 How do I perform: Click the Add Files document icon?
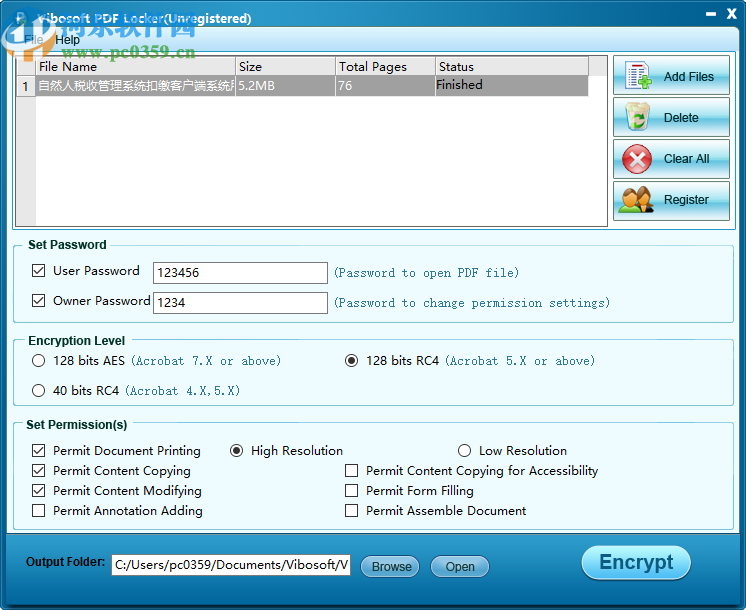pyautogui.click(x=638, y=75)
